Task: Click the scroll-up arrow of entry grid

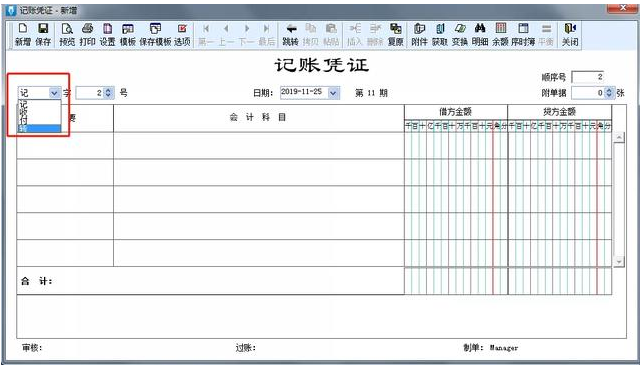Action: pos(619,138)
